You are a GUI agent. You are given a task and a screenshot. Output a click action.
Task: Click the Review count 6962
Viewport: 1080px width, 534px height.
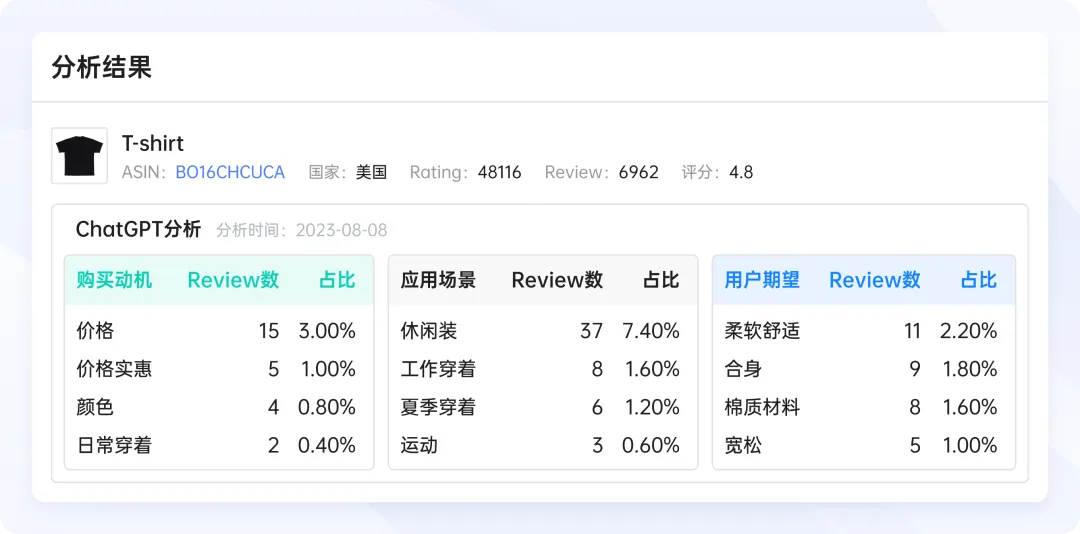point(638,172)
